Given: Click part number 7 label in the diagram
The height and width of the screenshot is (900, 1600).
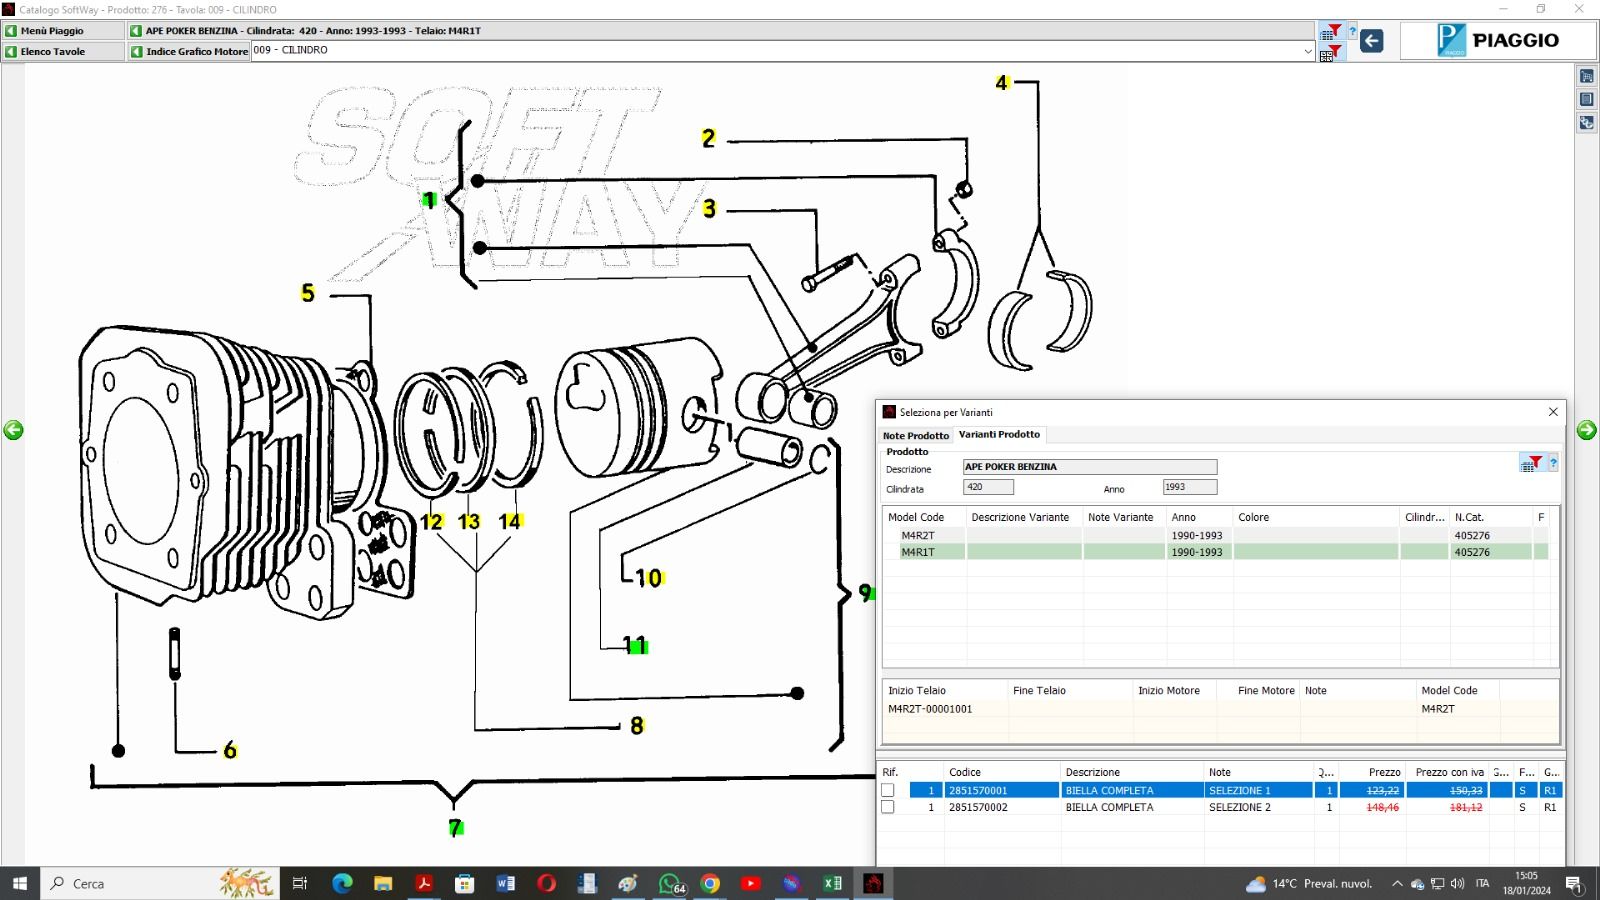Looking at the screenshot, I should pyautogui.click(x=455, y=827).
